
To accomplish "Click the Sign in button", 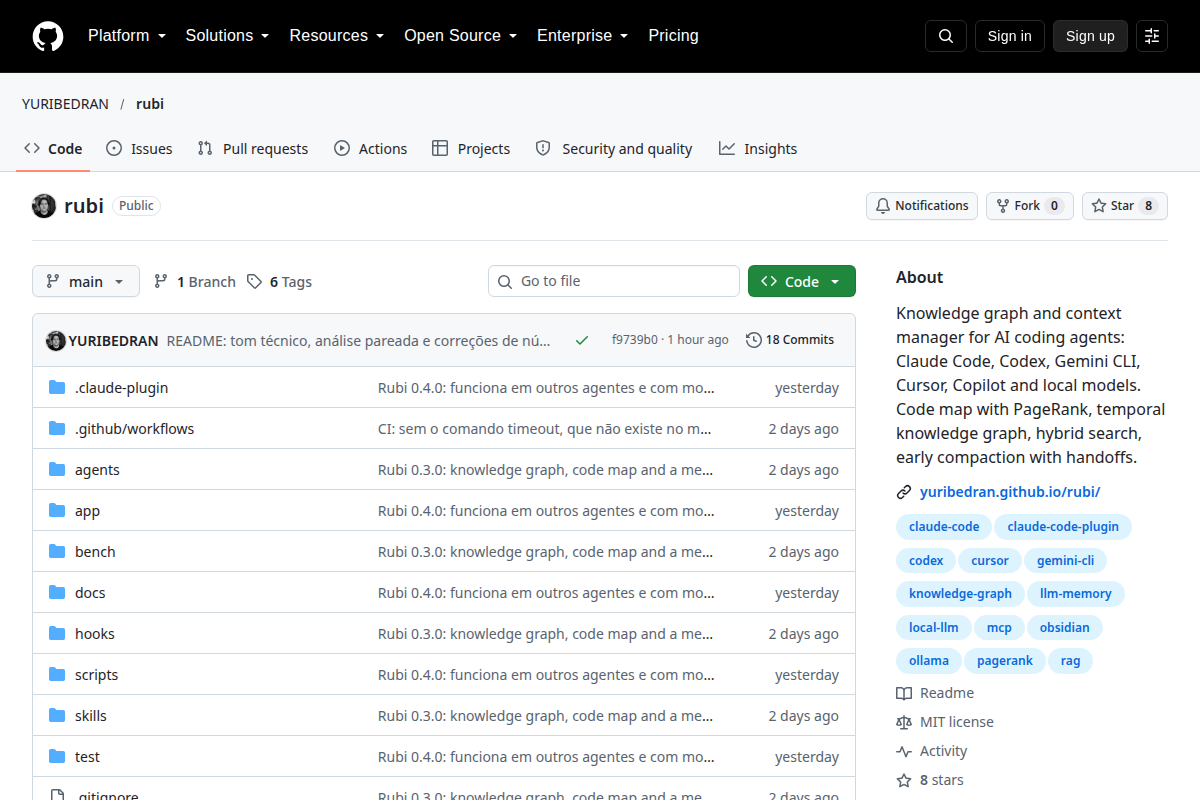I will point(1010,36).
